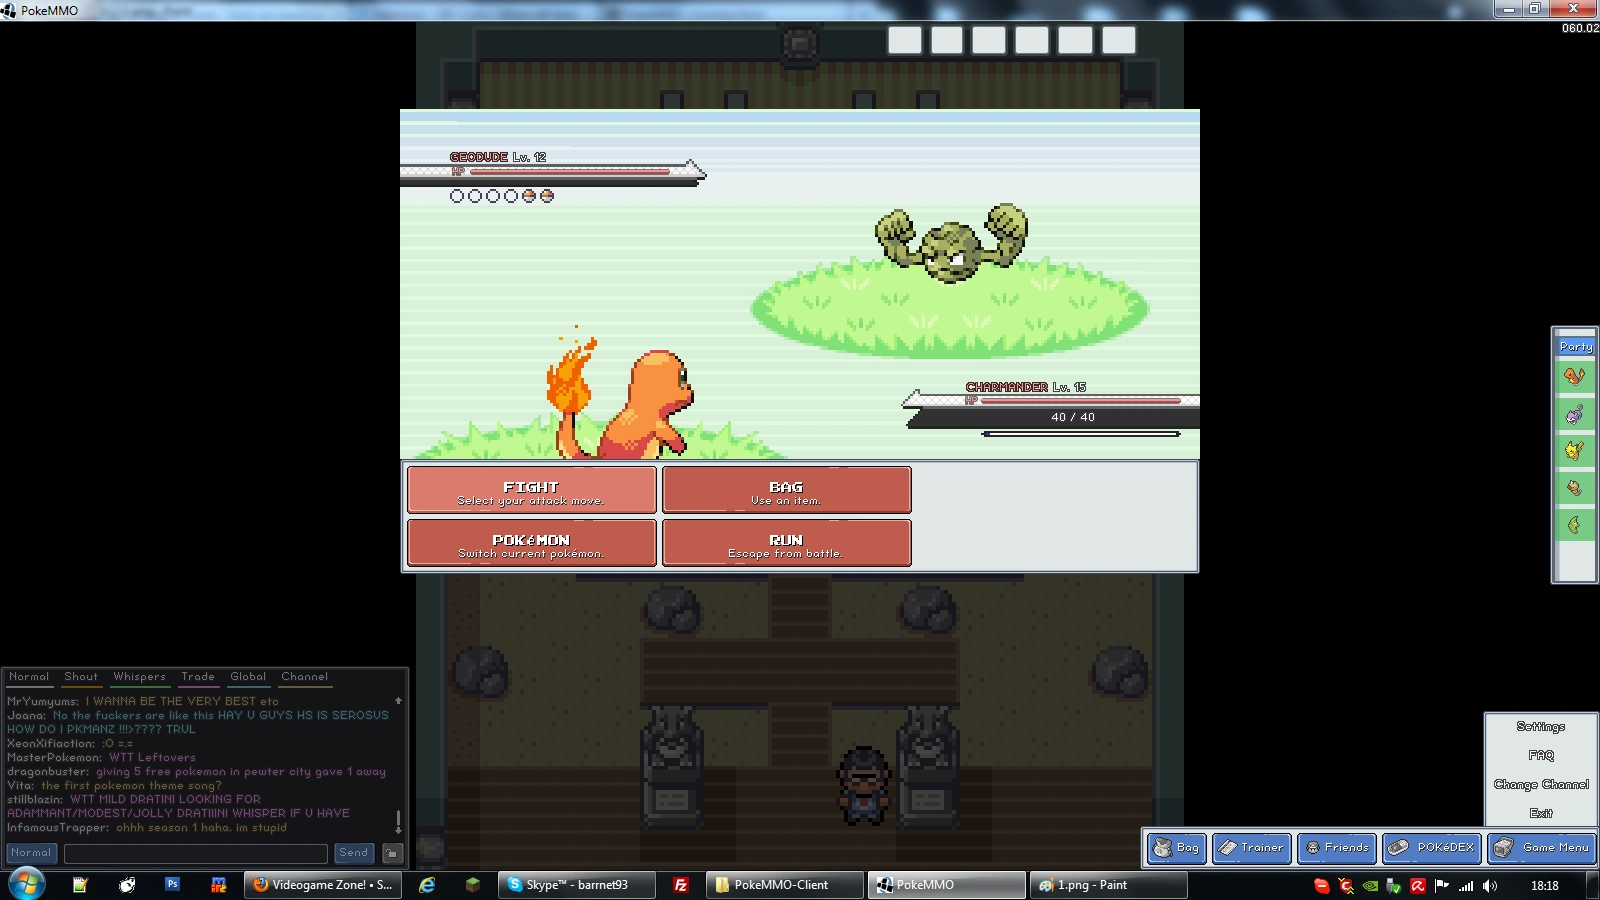This screenshot has height=900, width=1600.
Task: Select Change Channel in the game menu
Action: [1541, 785]
